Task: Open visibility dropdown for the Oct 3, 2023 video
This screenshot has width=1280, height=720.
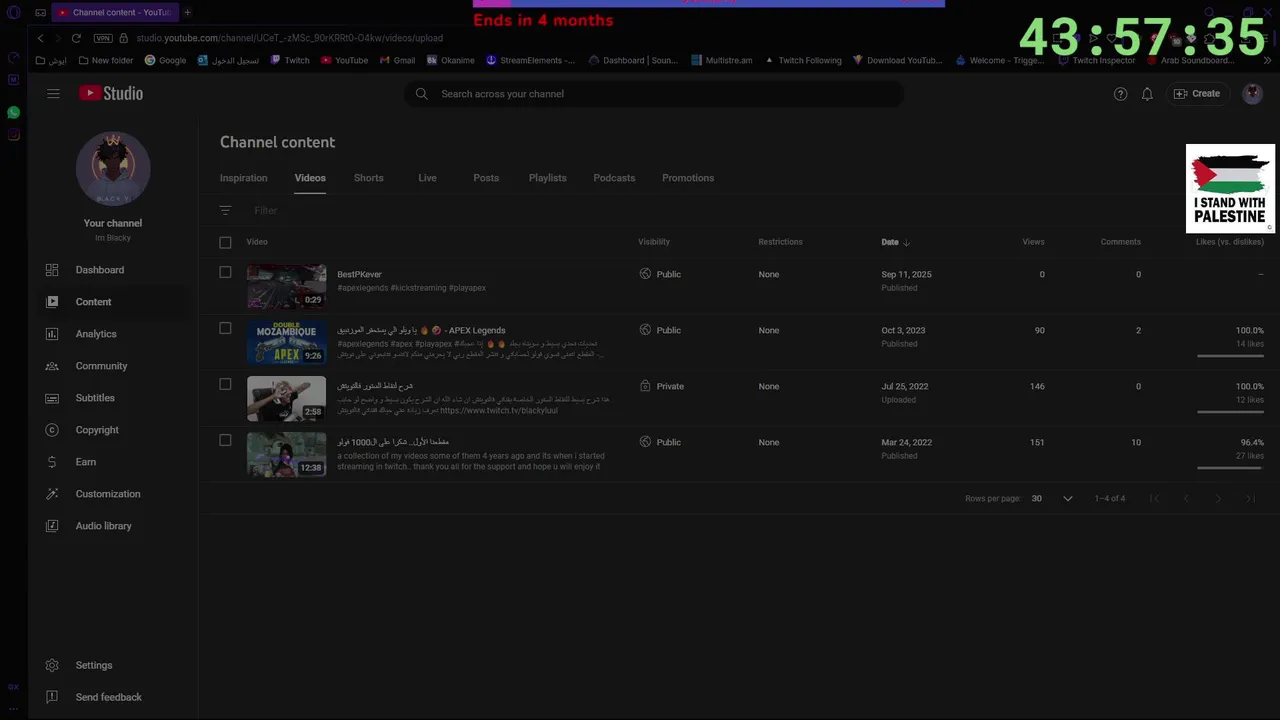Action: pyautogui.click(x=660, y=330)
